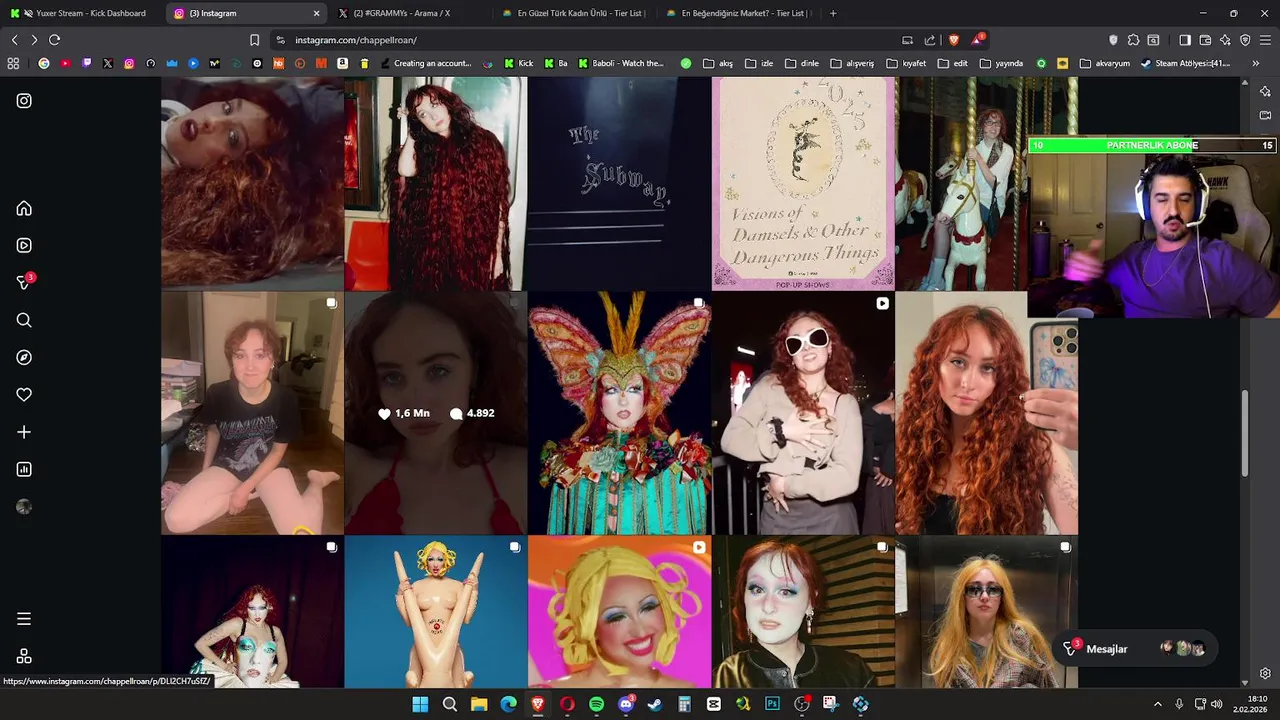Create a new post with plus icon
Viewport: 1280px width, 720px height.
pos(24,432)
